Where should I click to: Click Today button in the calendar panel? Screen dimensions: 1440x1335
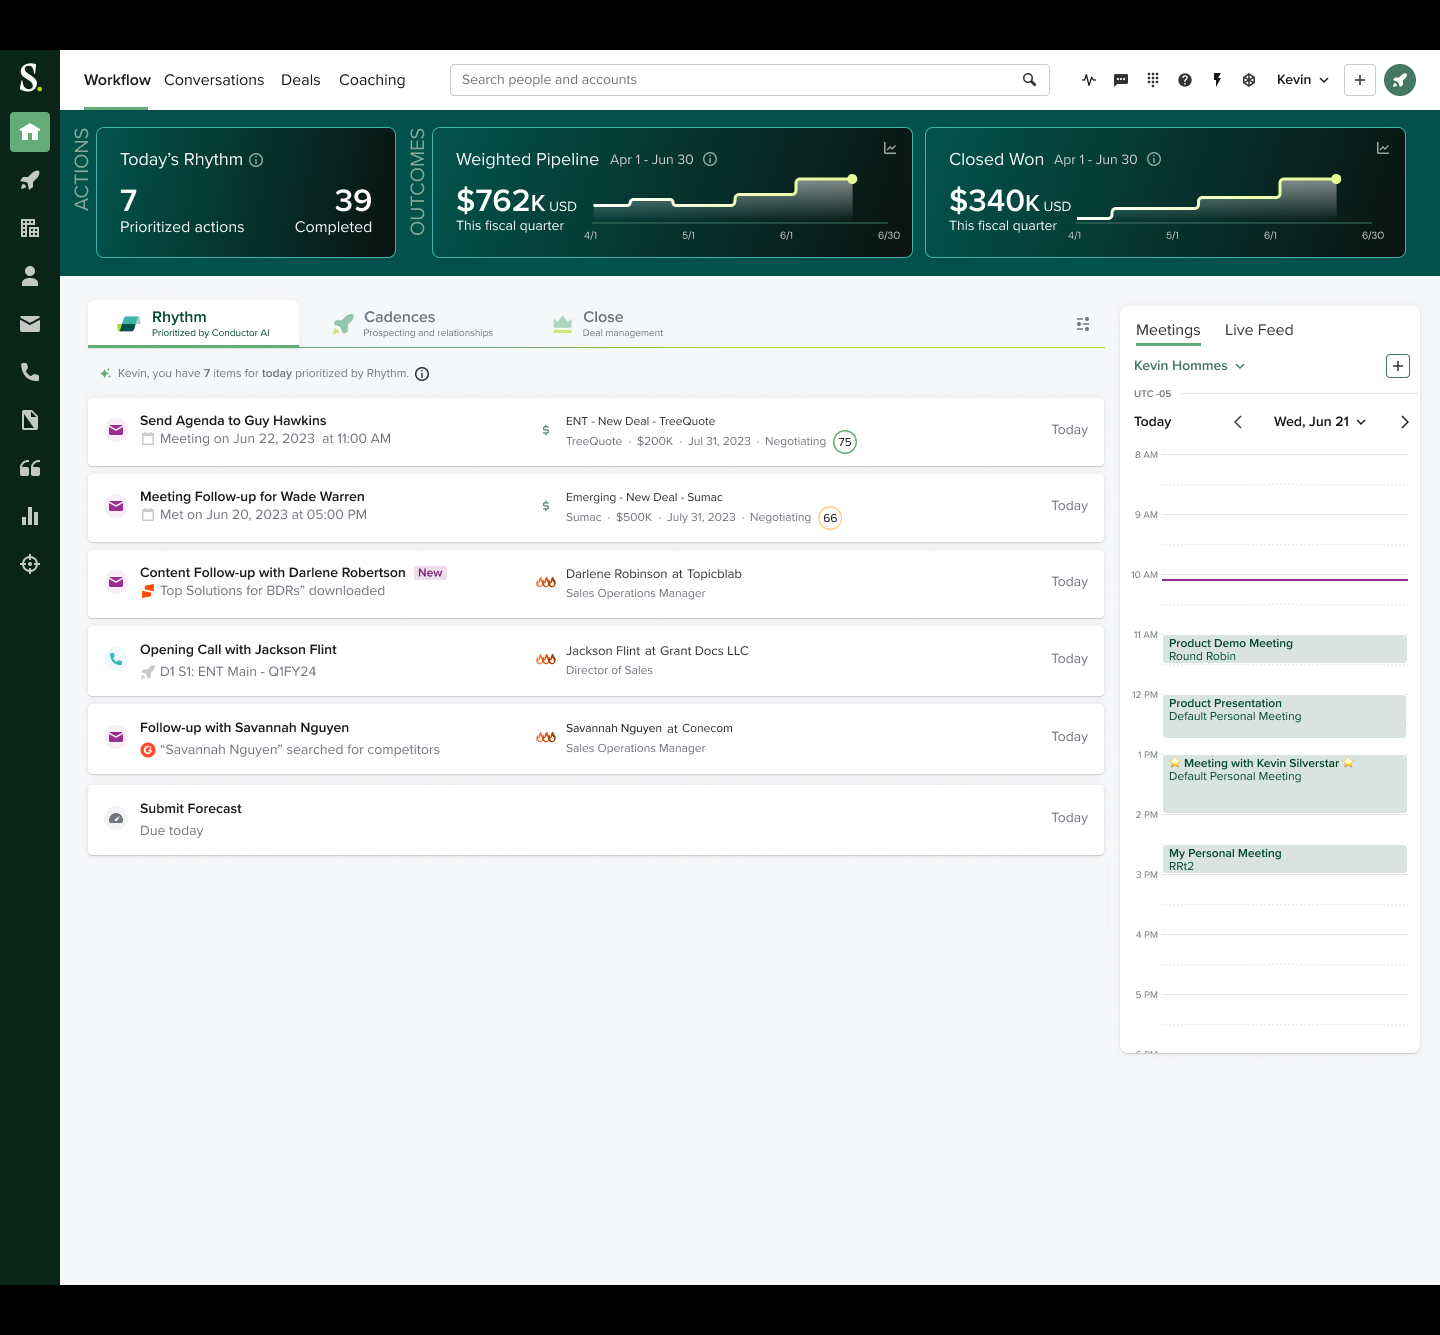click(x=1152, y=422)
